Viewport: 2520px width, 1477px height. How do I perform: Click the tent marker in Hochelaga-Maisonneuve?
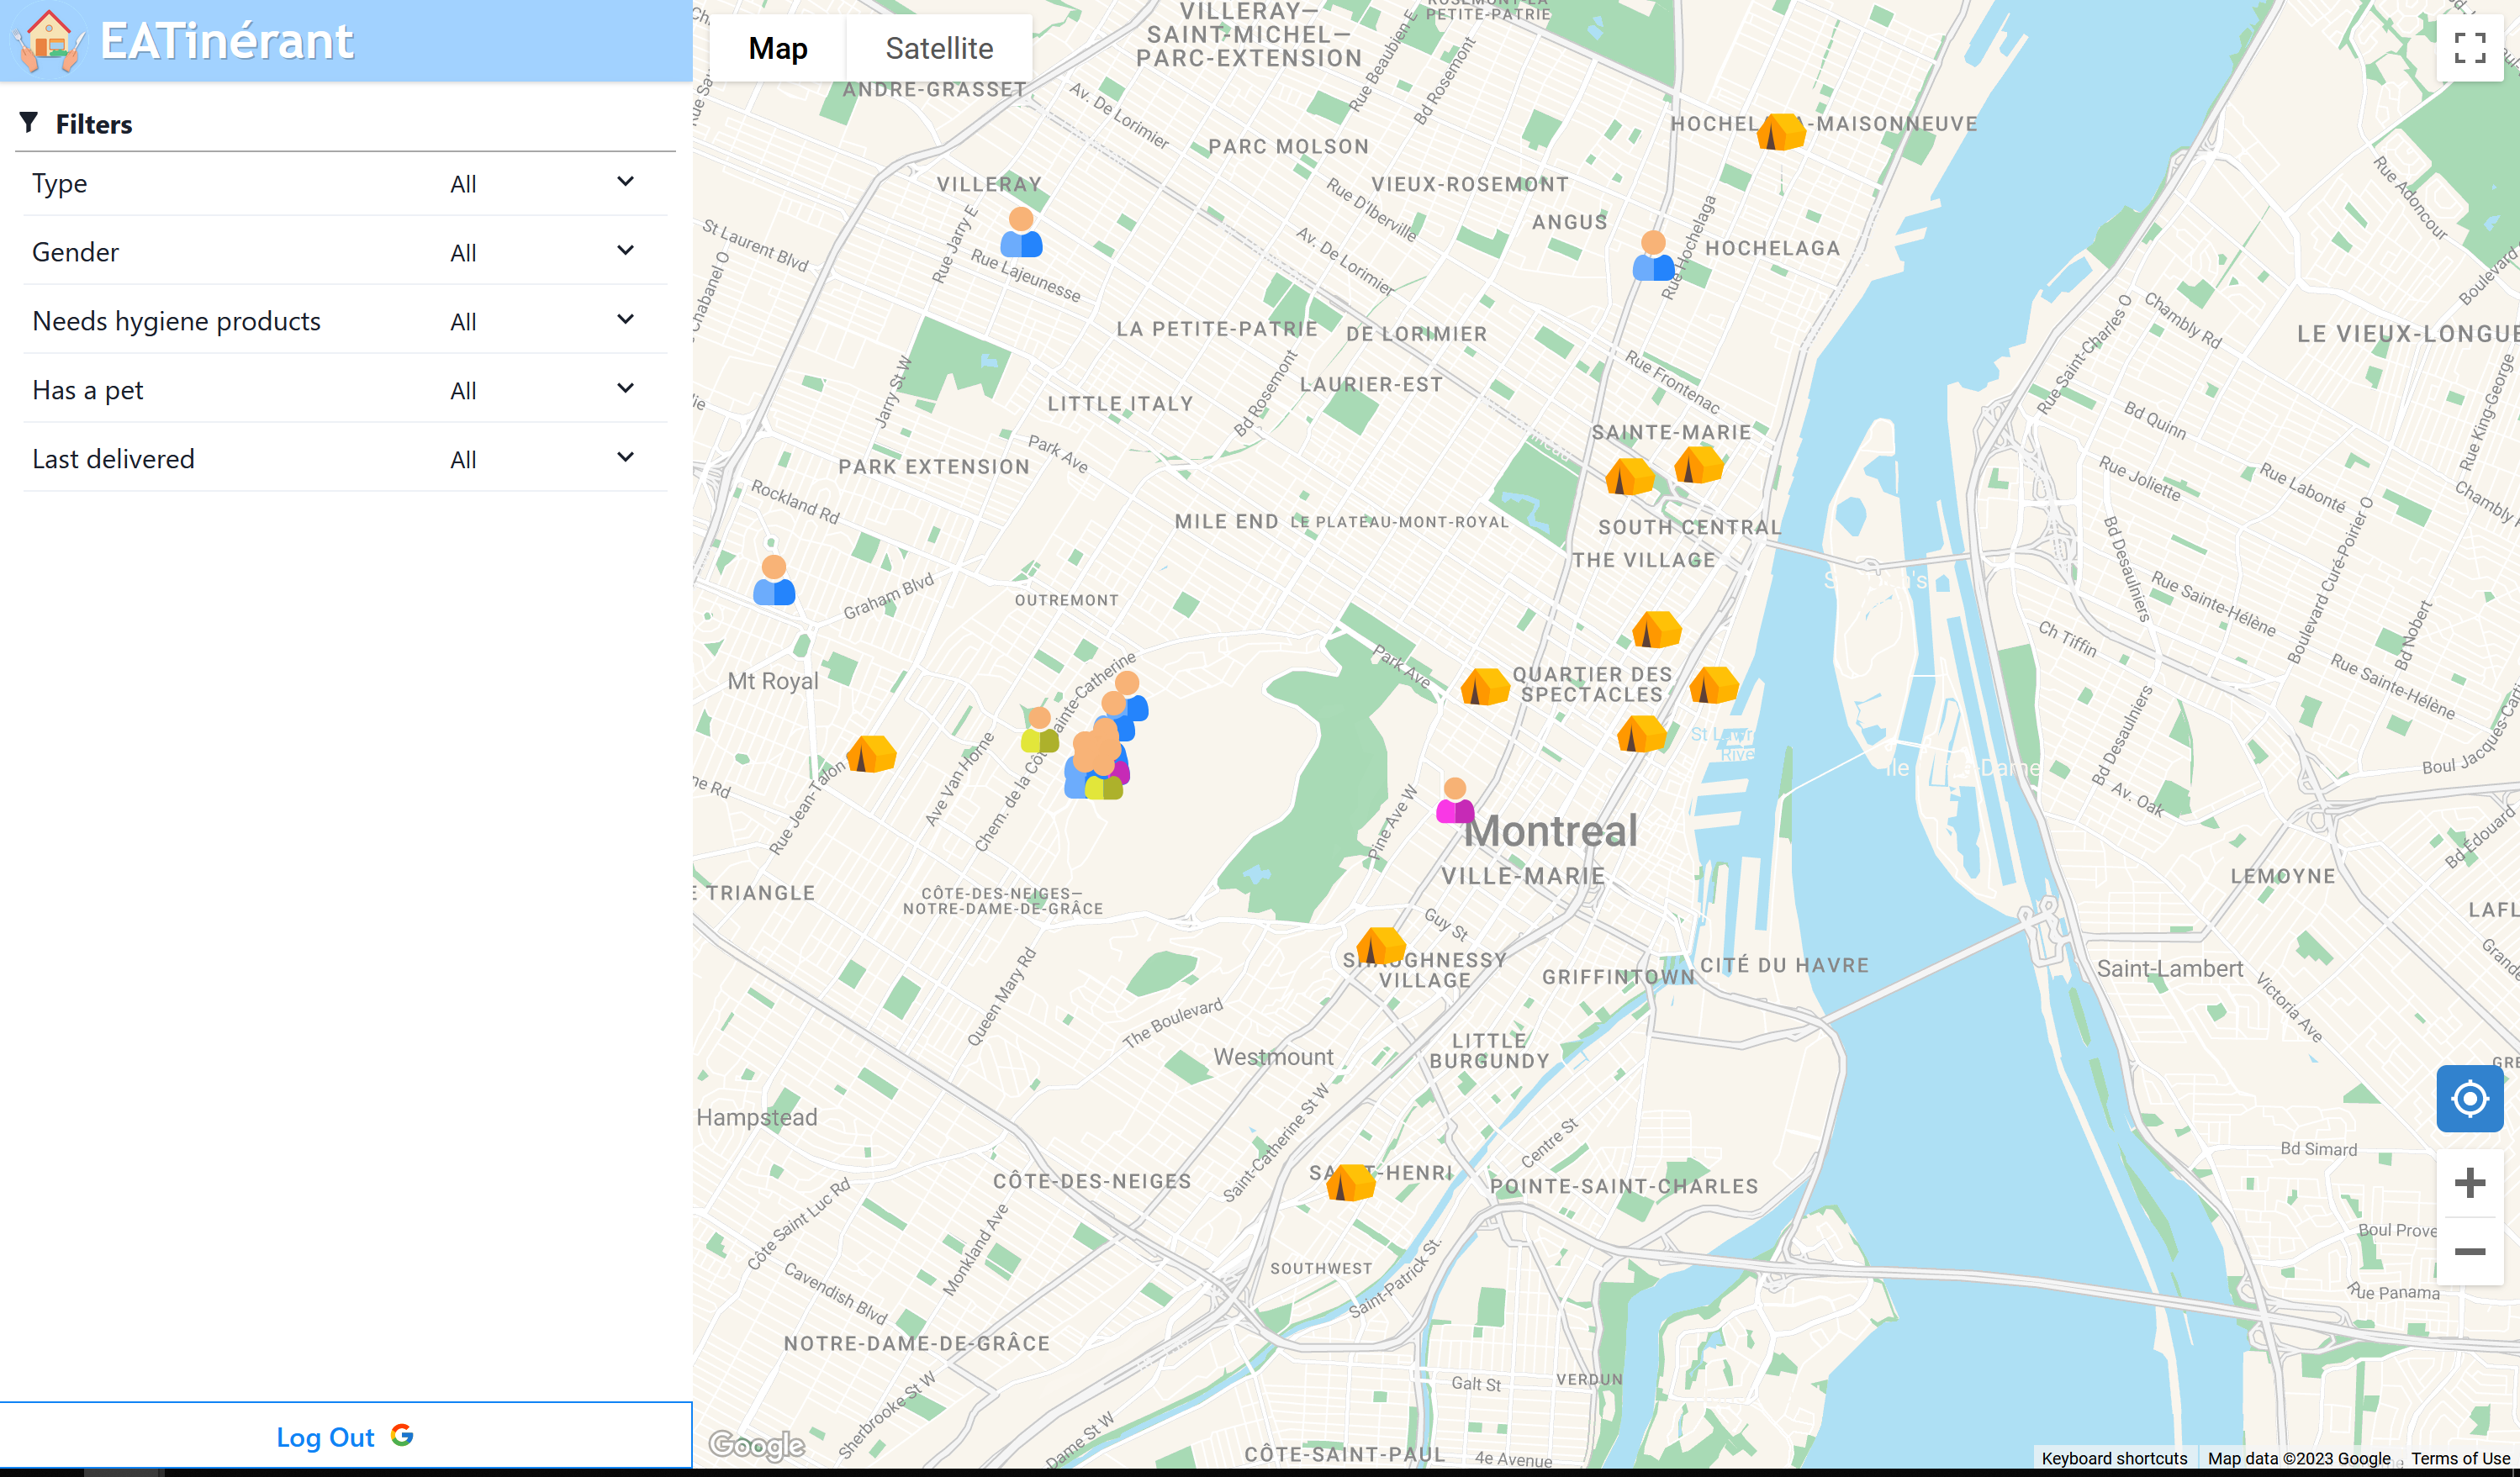(x=1780, y=132)
